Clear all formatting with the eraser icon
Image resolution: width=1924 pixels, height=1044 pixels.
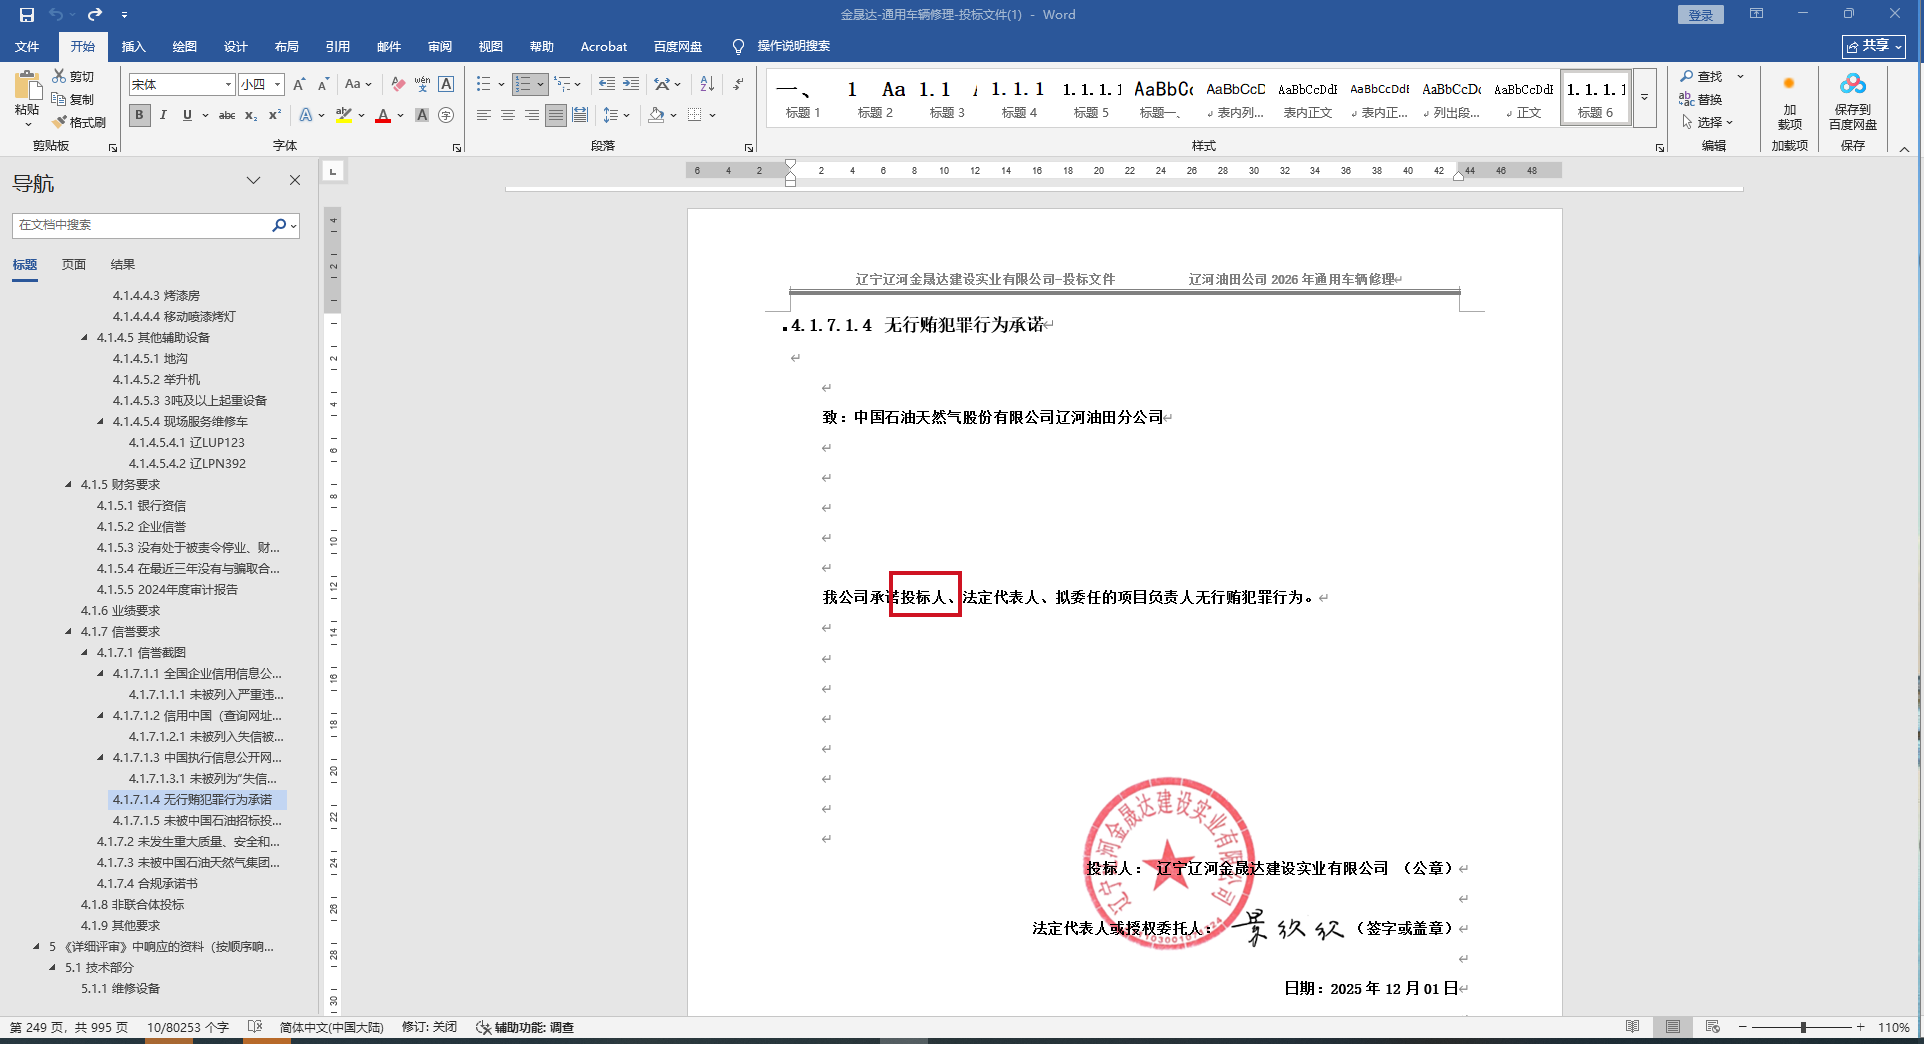(x=398, y=85)
